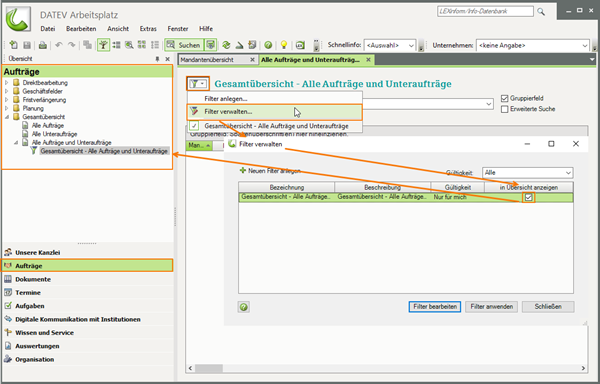The width and height of the screenshot is (600, 384).
Task: Click the horizontal scrollbar right arrow
Action: [x=583, y=368]
